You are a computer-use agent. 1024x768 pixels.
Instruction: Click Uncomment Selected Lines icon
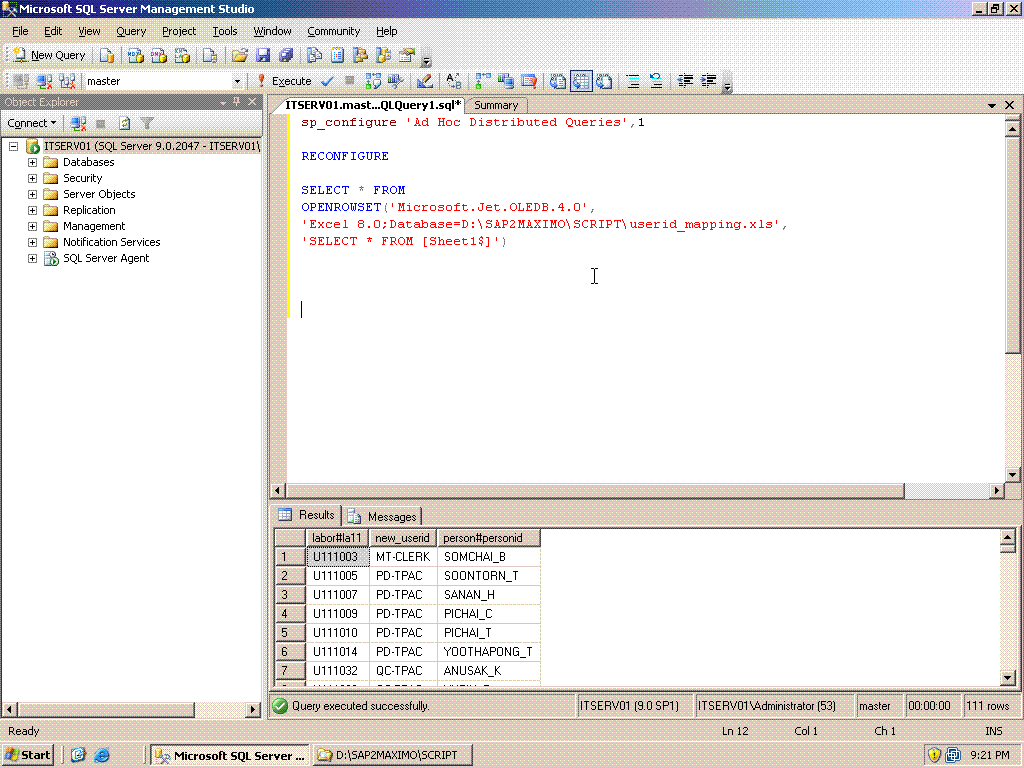tap(656, 81)
